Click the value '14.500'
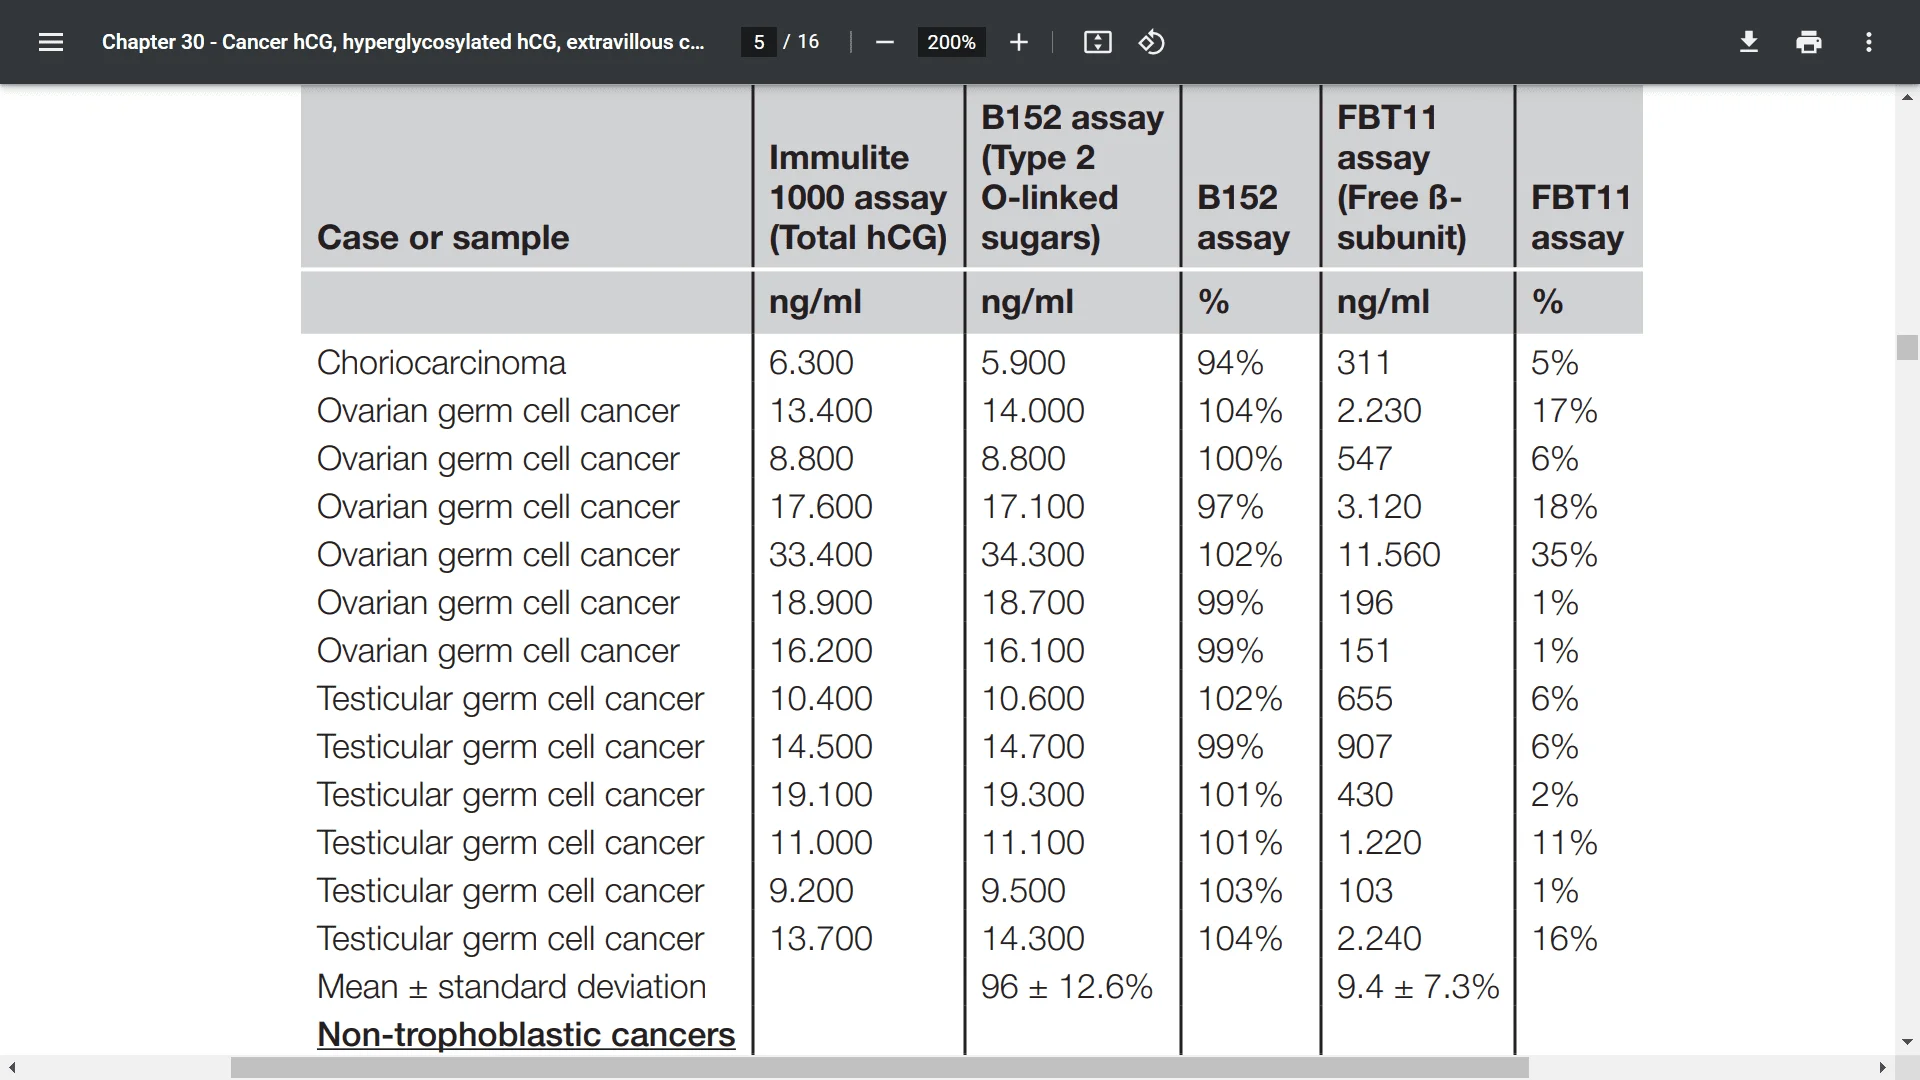This screenshot has height=1080, width=1920. pos(820,746)
